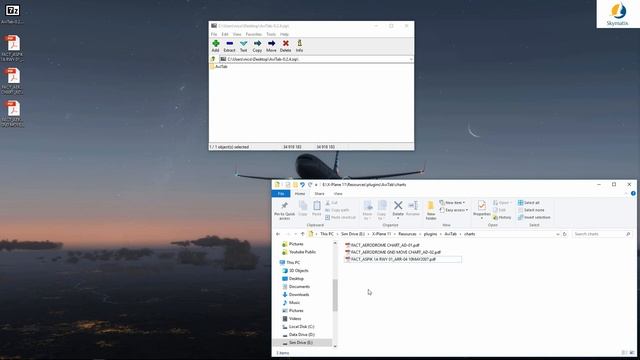Click the Copy icon in Explorer Clipboard group
Image resolution: width=640 pixels, height=360 pixels.
(303, 209)
